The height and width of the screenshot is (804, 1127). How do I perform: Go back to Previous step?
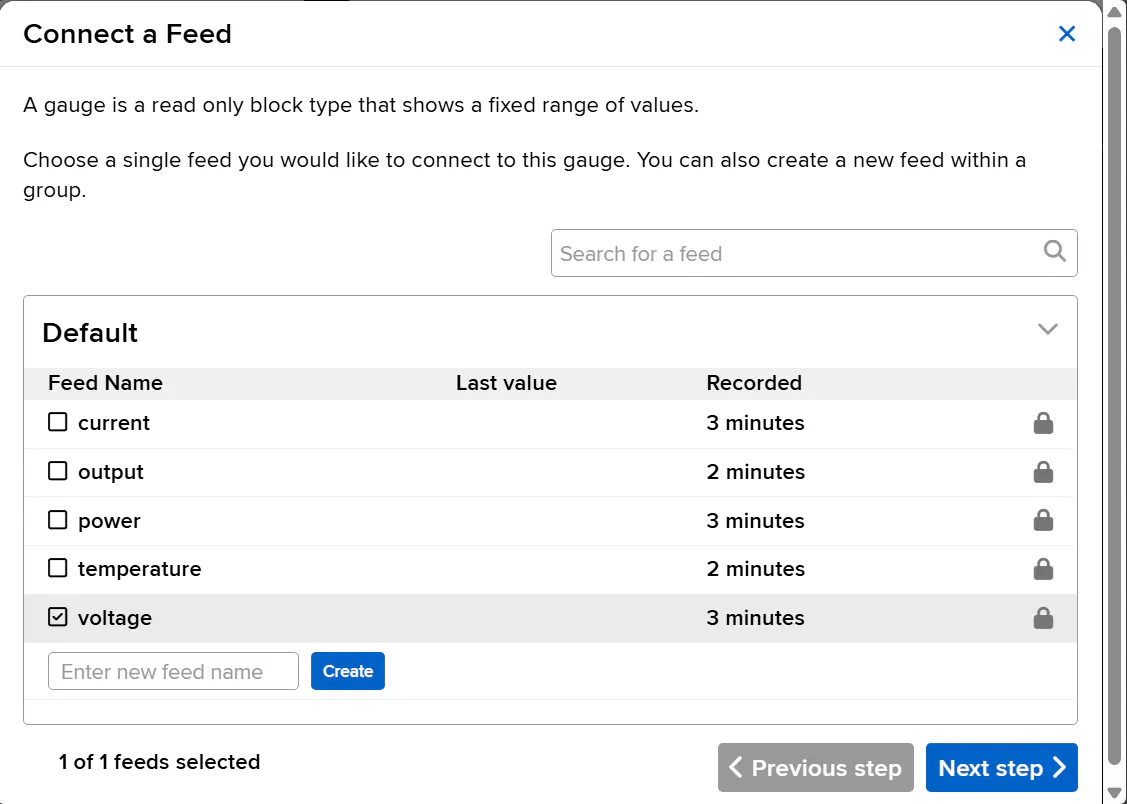[816, 767]
